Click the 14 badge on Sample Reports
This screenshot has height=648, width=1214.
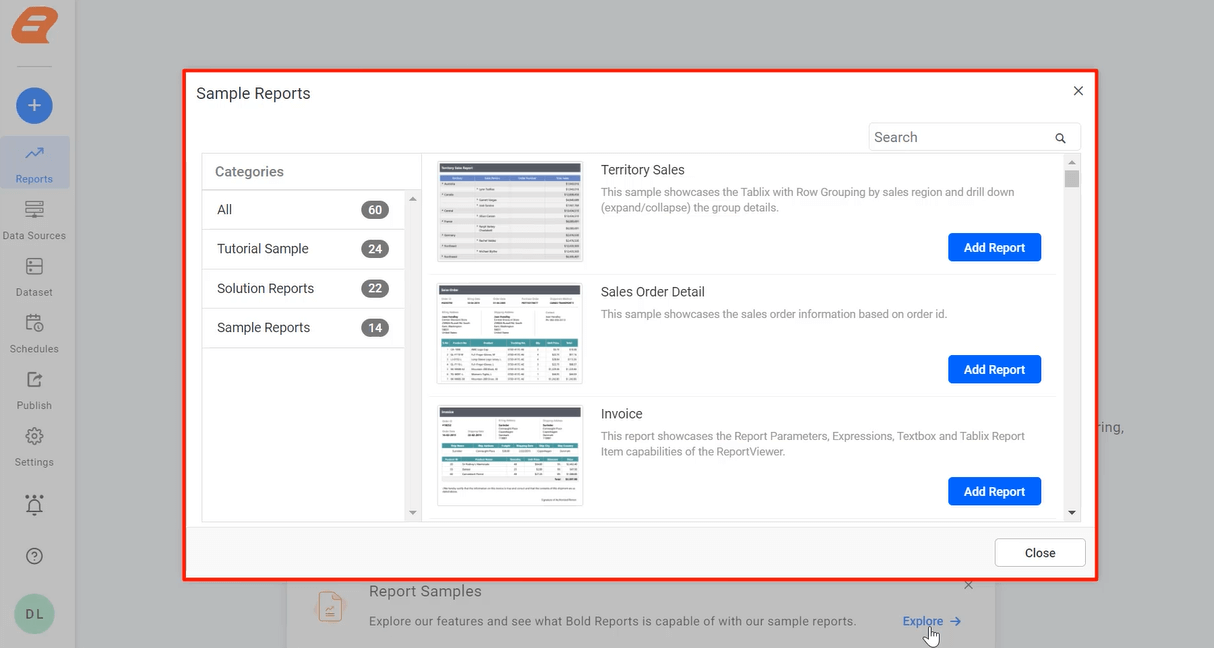[375, 328]
